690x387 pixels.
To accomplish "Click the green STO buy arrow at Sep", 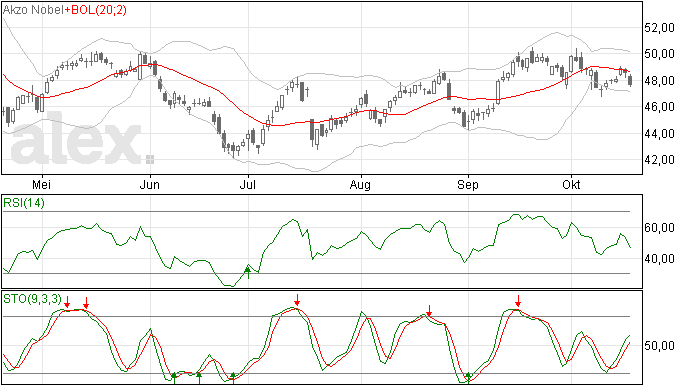I will (469, 378).
